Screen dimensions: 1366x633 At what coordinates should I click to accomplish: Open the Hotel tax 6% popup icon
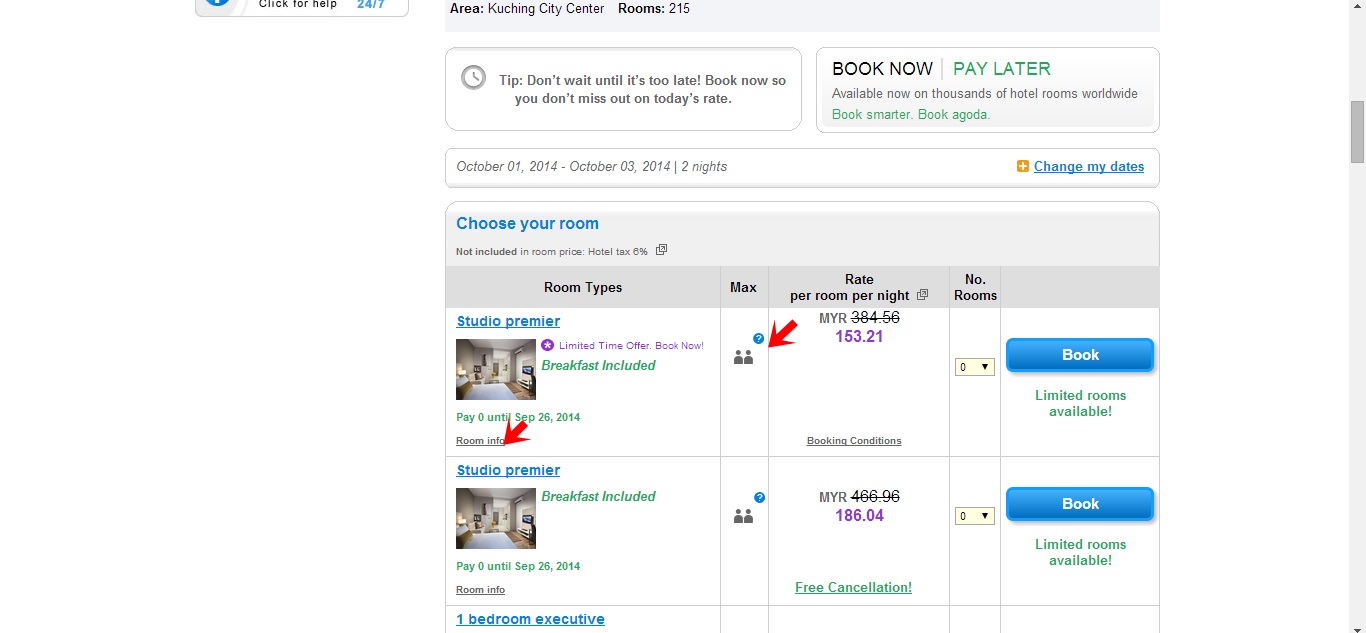click(661, 250)
